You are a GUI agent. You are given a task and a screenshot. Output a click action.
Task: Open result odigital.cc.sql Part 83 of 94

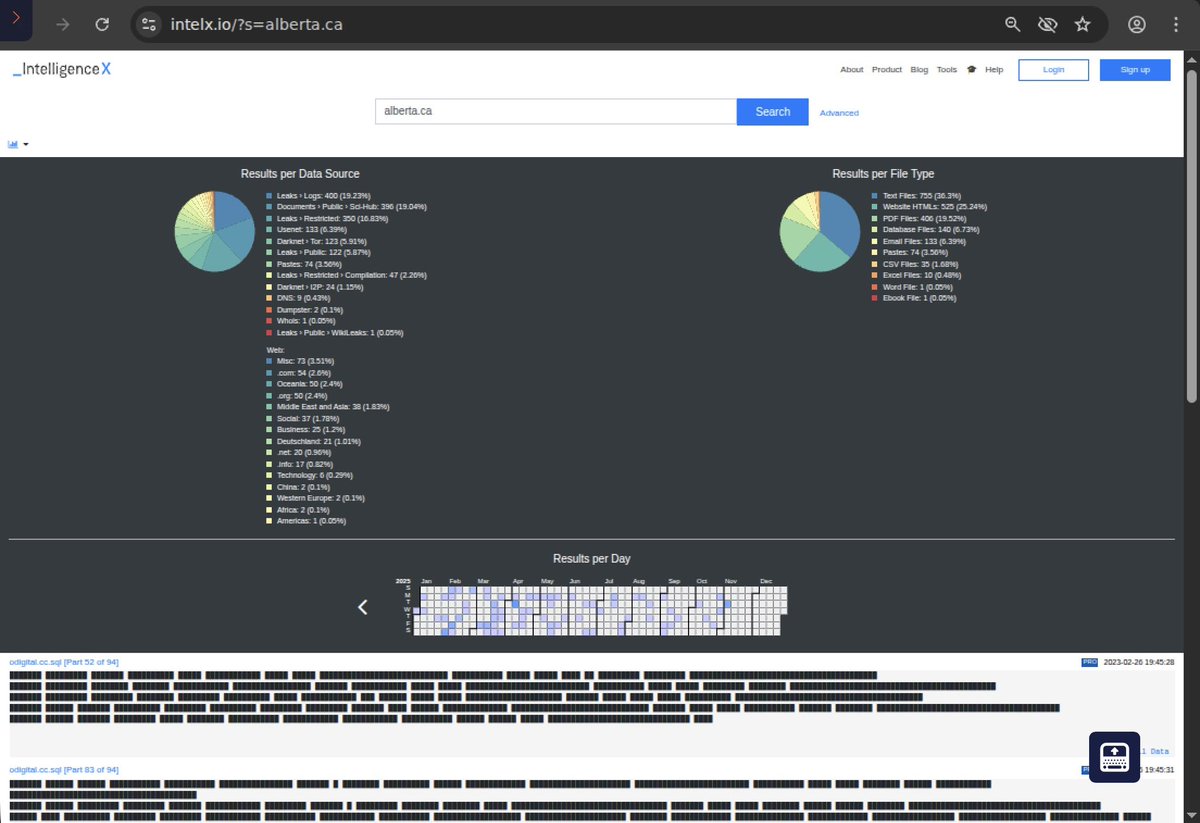[64, 769]
